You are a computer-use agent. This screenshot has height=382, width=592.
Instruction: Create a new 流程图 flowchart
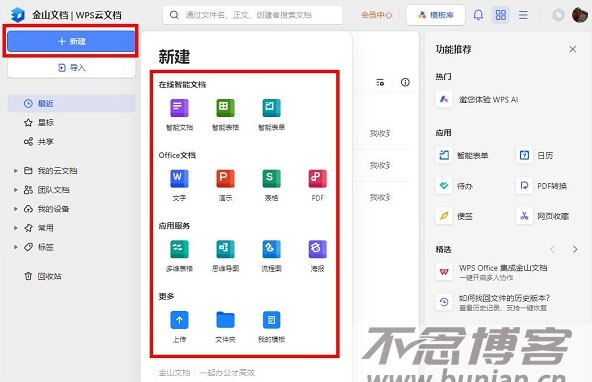click(271, 256)
